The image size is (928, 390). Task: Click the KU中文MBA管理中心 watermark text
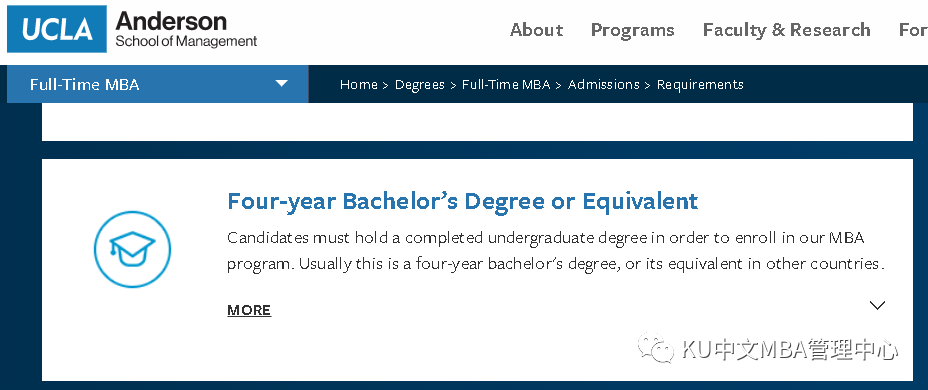(x=790, y=350)
